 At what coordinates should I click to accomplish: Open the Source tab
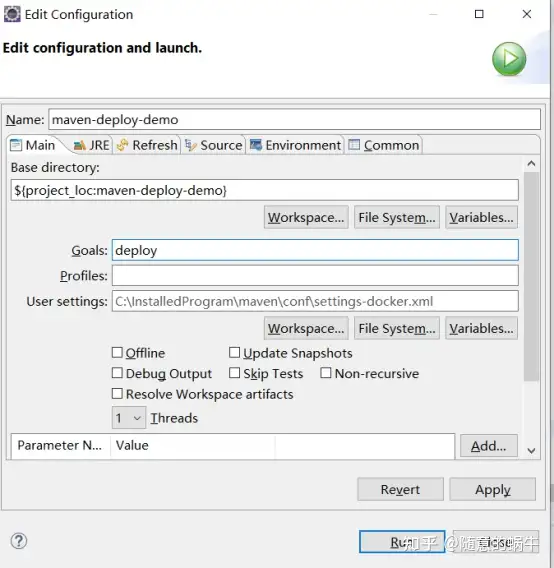tap(214, 145)
